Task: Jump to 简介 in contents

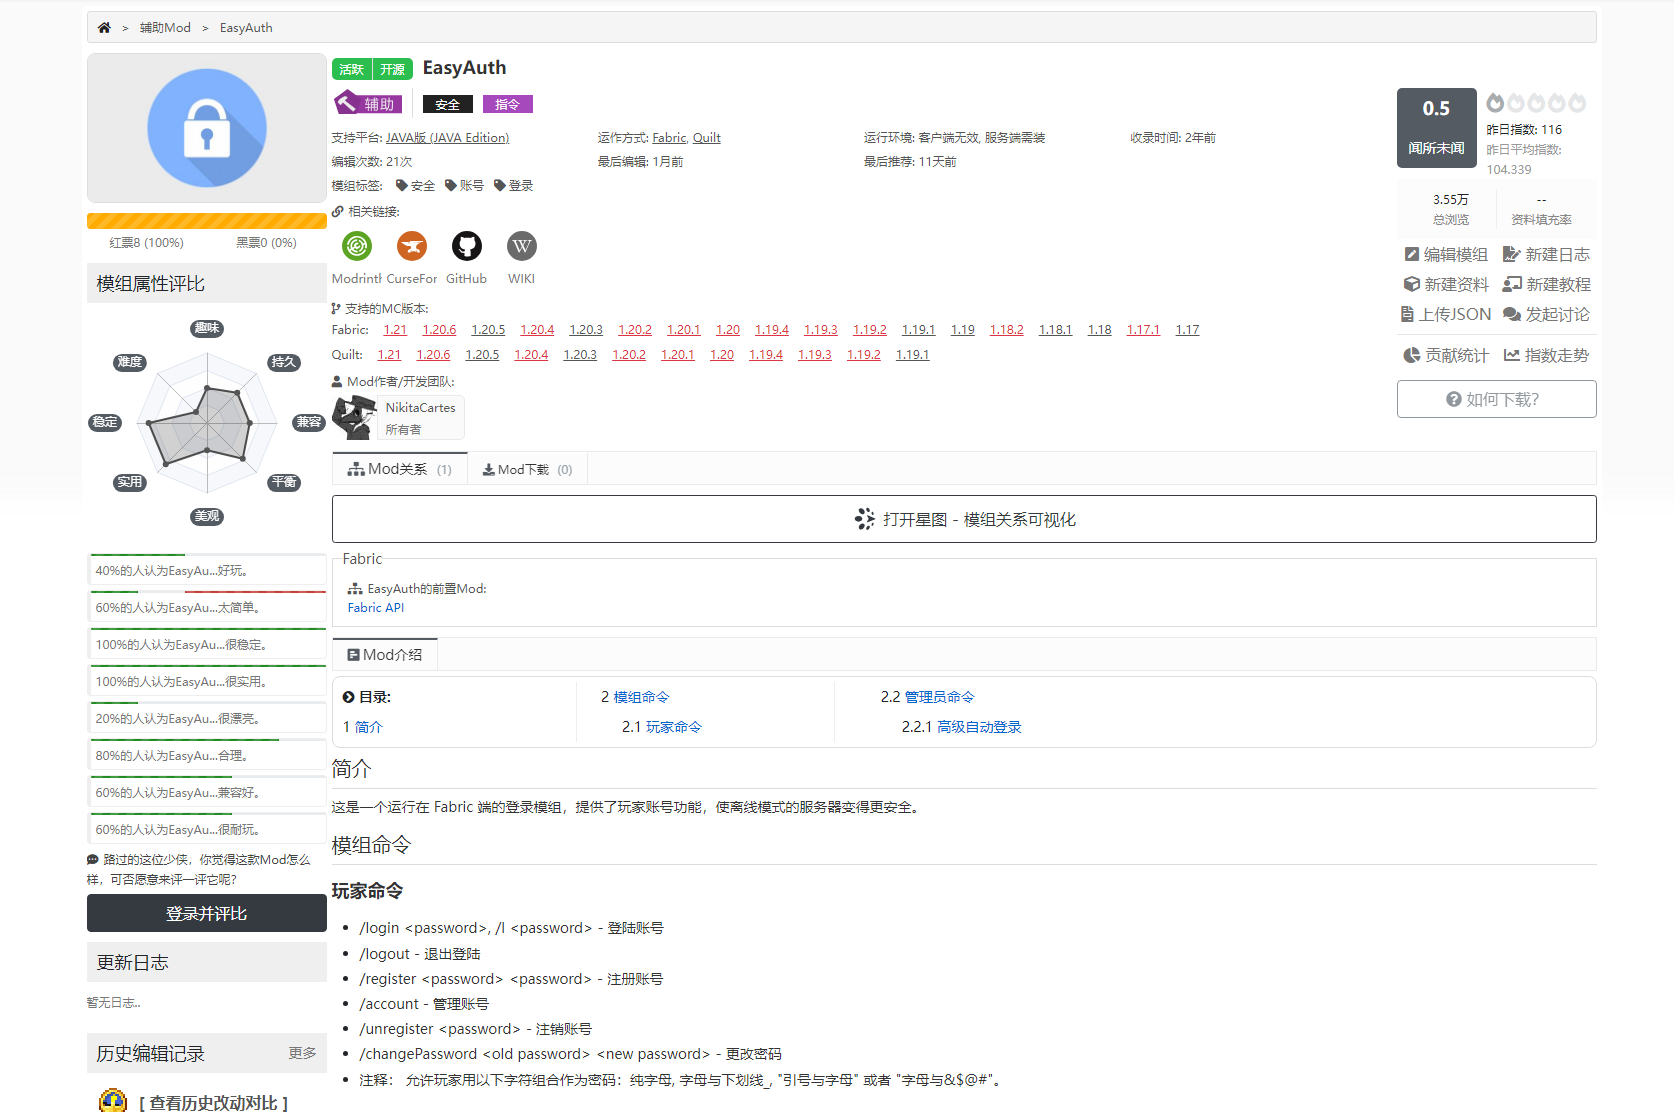Action: tap(369, 727)
